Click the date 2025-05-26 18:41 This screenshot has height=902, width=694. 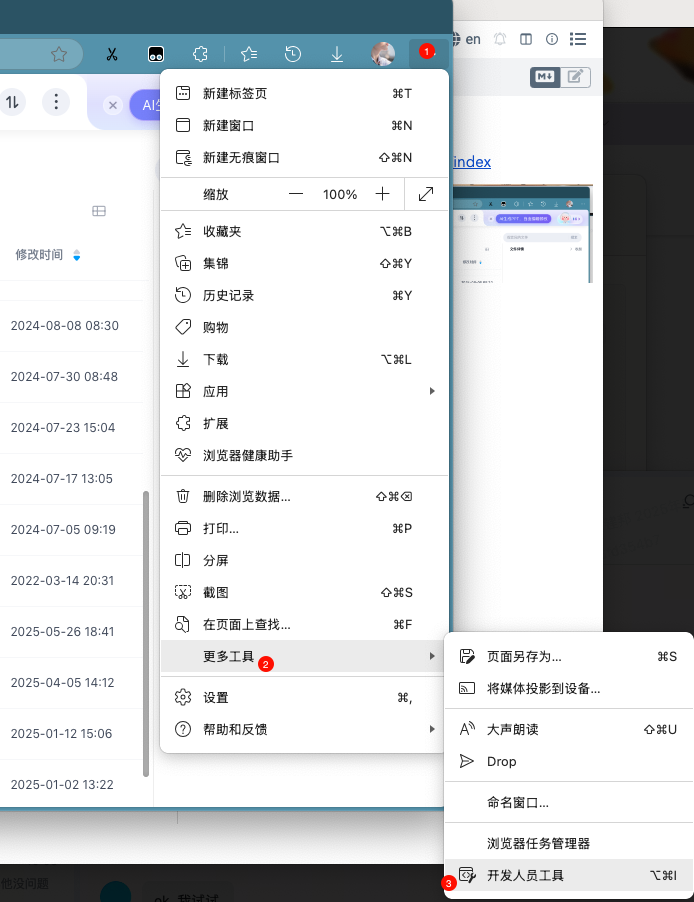(62, 632)
